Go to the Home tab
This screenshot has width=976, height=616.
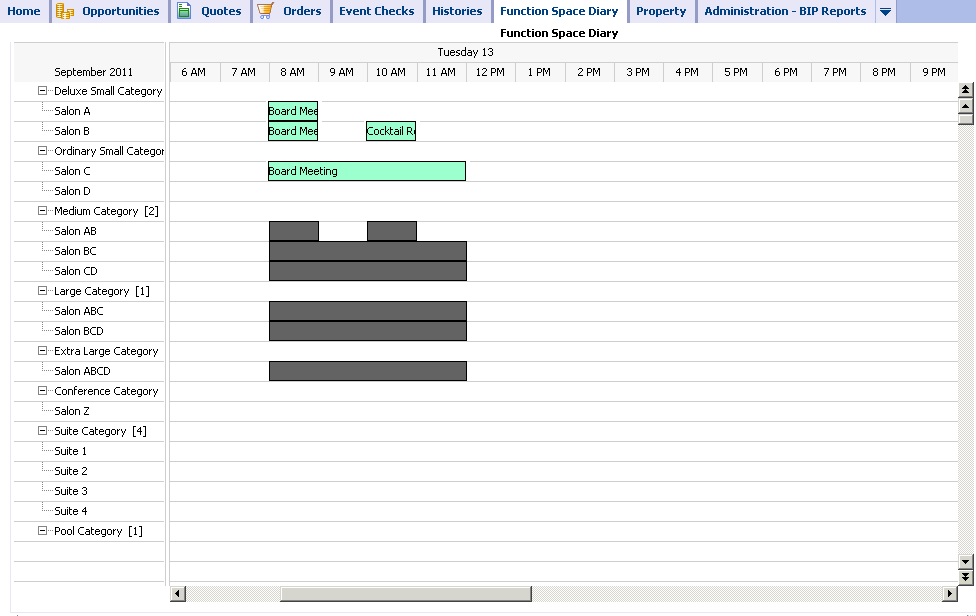(23, 11)
